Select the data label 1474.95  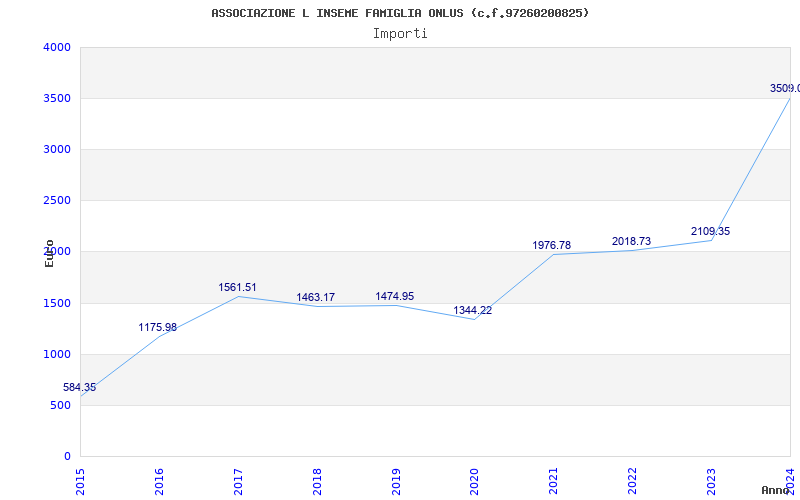click(395, 296)
